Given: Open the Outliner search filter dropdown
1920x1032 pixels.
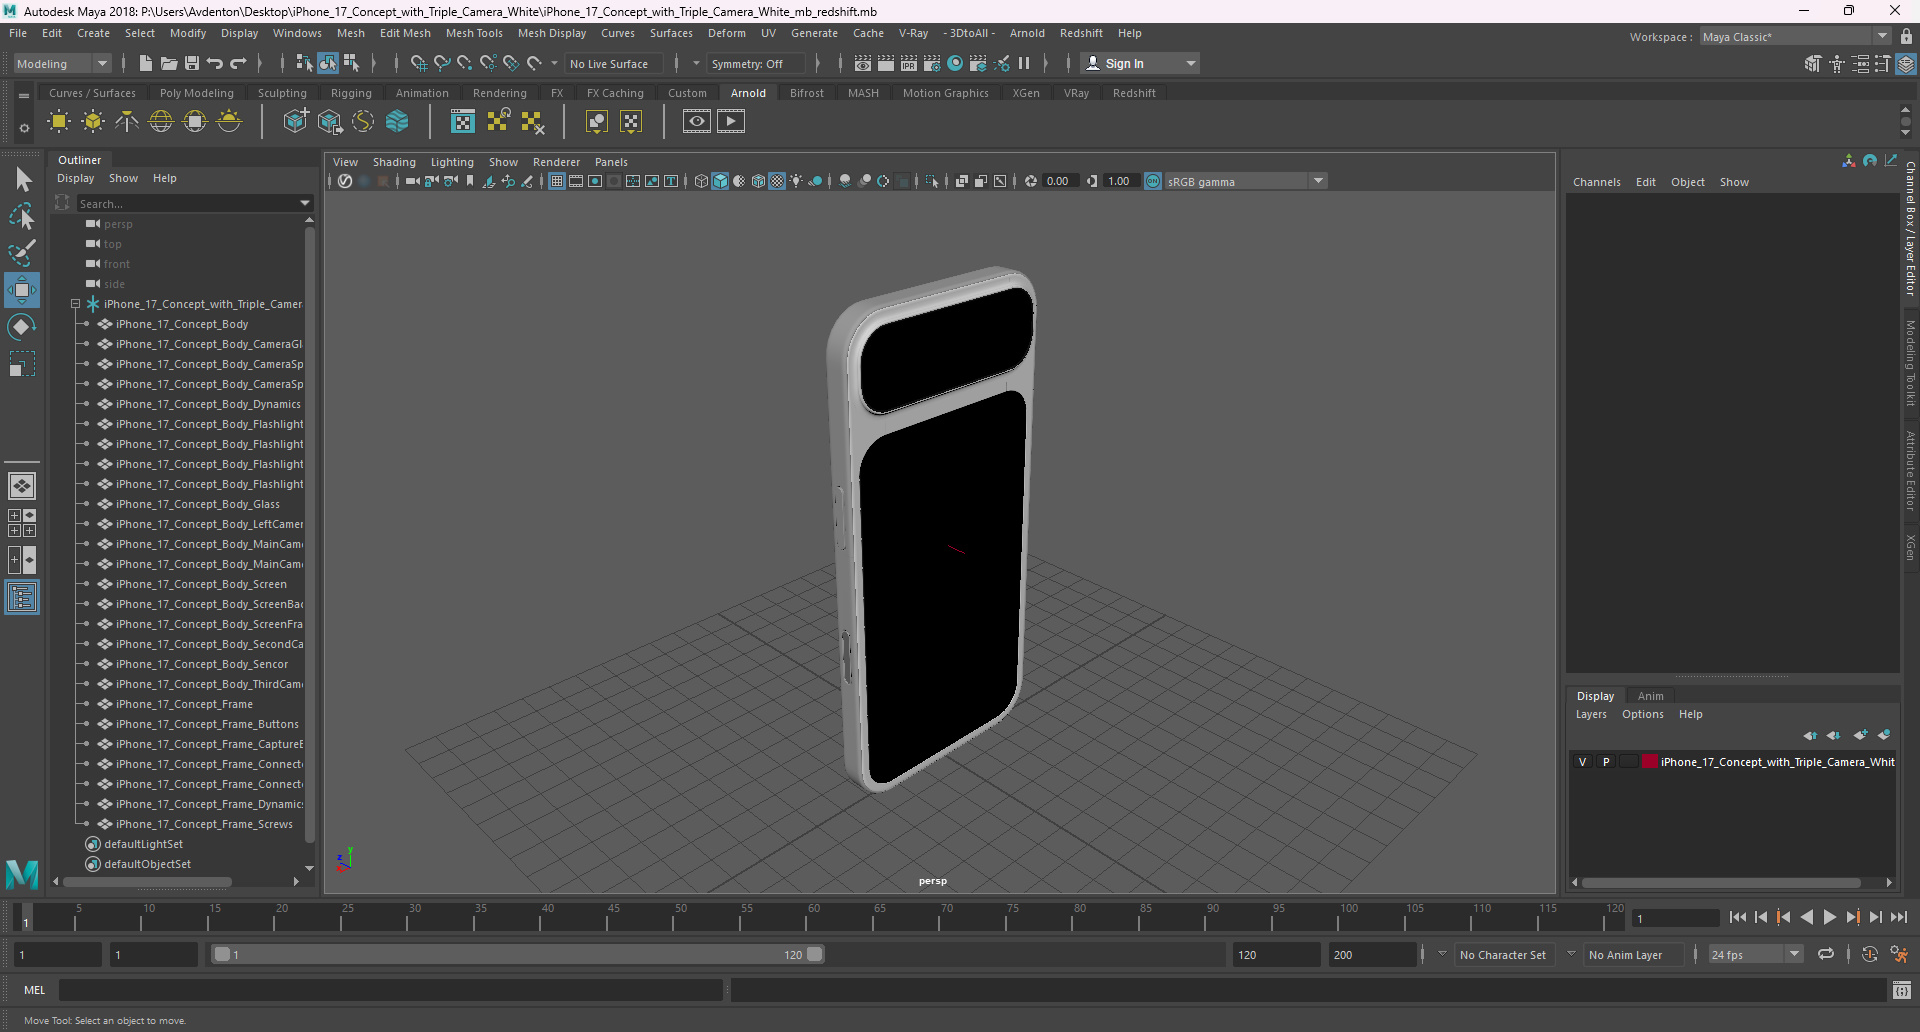Looking at the screenshot, I should pyautogui.click(x=305, y=203).
